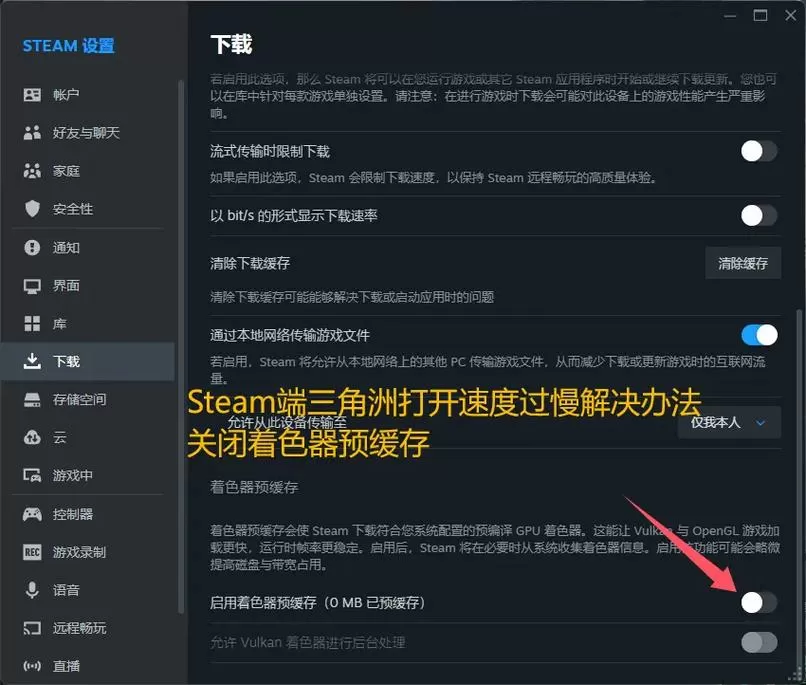Open the 仅我本人 transfer dropdown
This screenshot has height=685, width=806.
729,422
